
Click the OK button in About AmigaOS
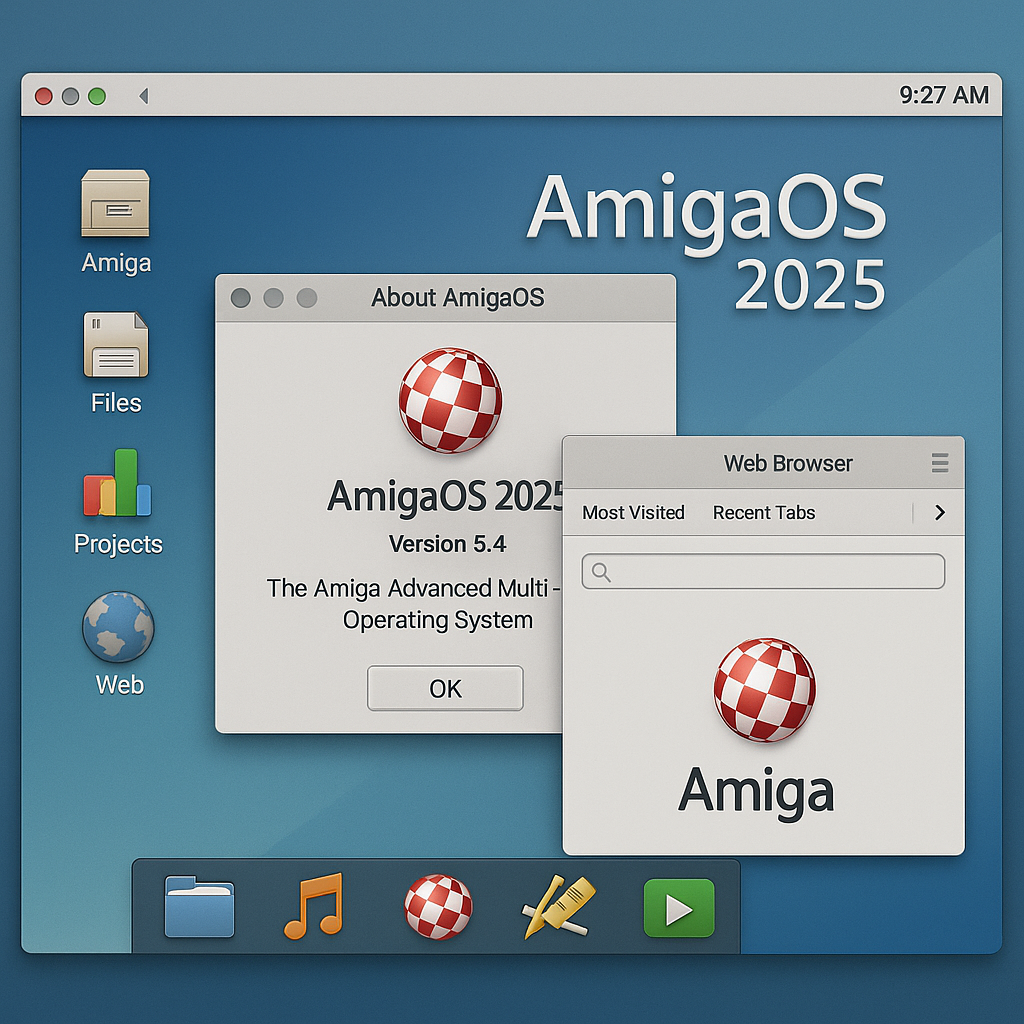(x=445, y=688)
